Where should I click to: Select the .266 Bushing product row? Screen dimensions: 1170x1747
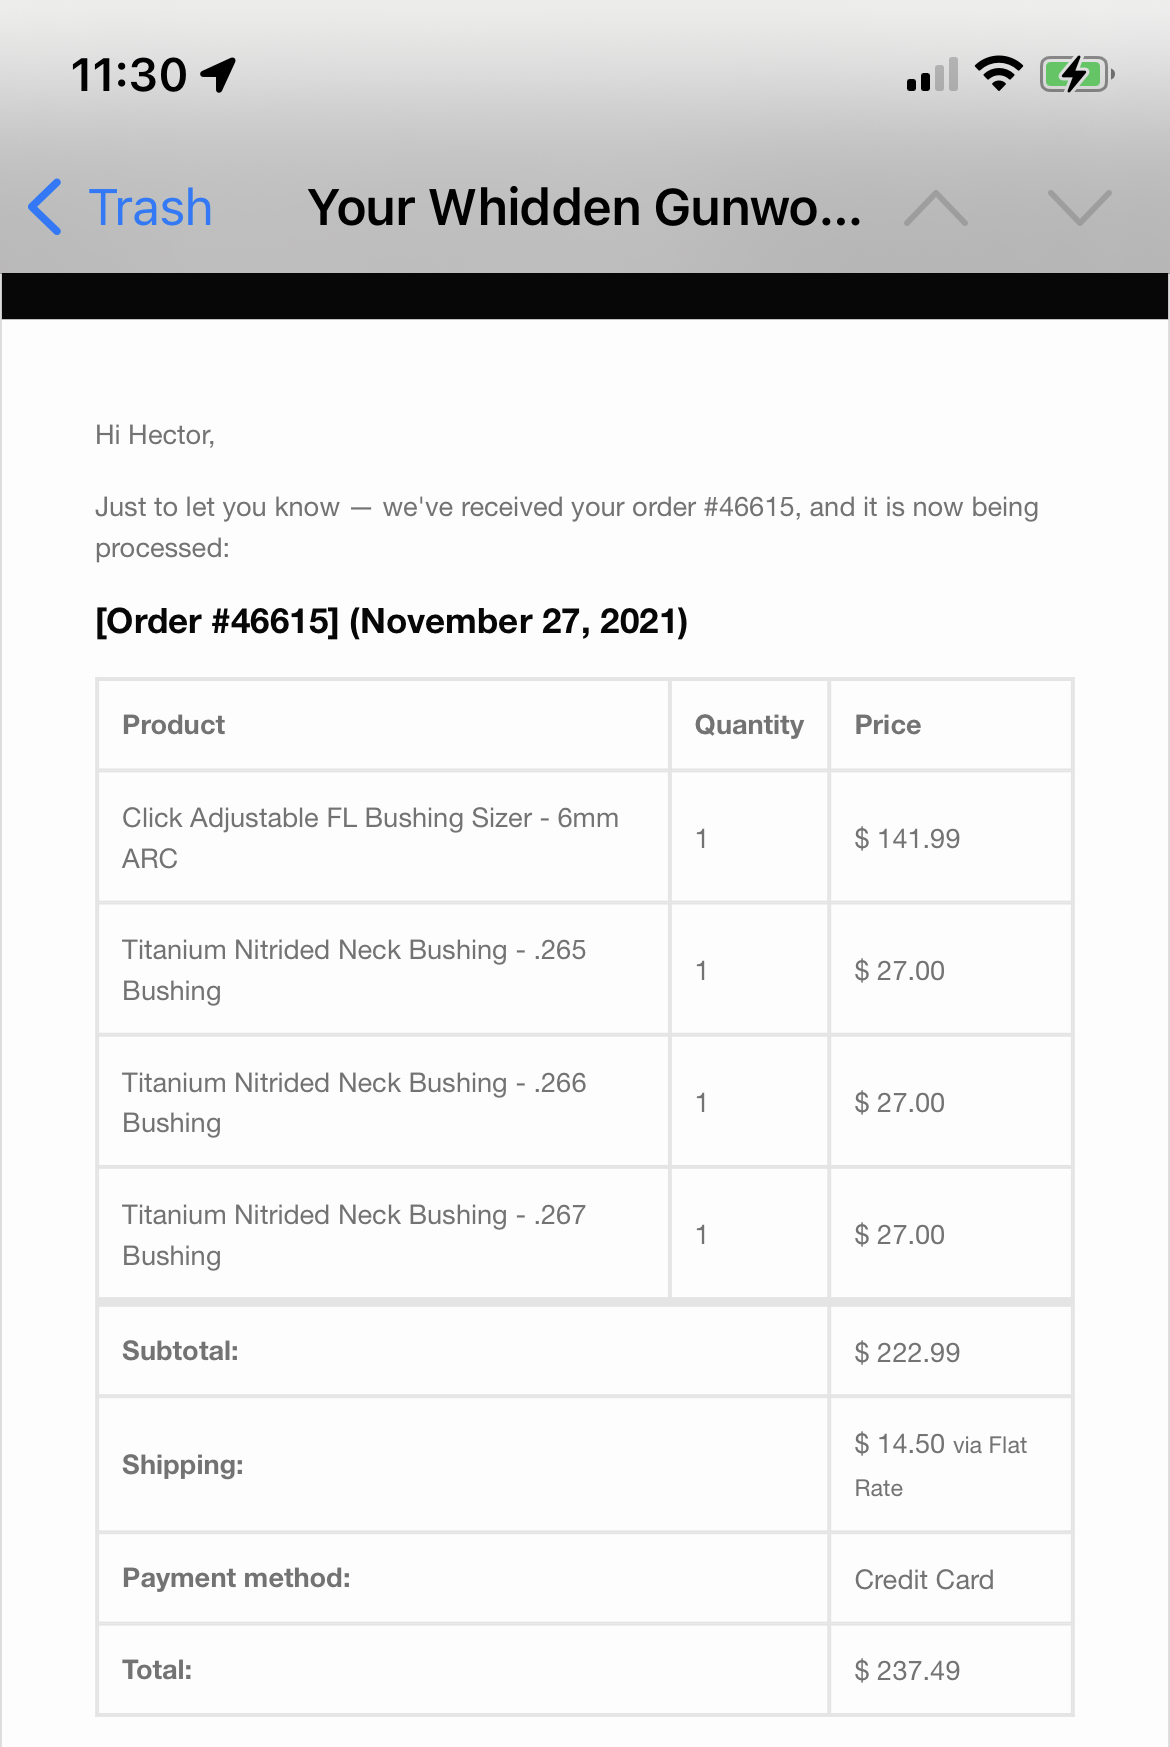(x=354, y=1102)
